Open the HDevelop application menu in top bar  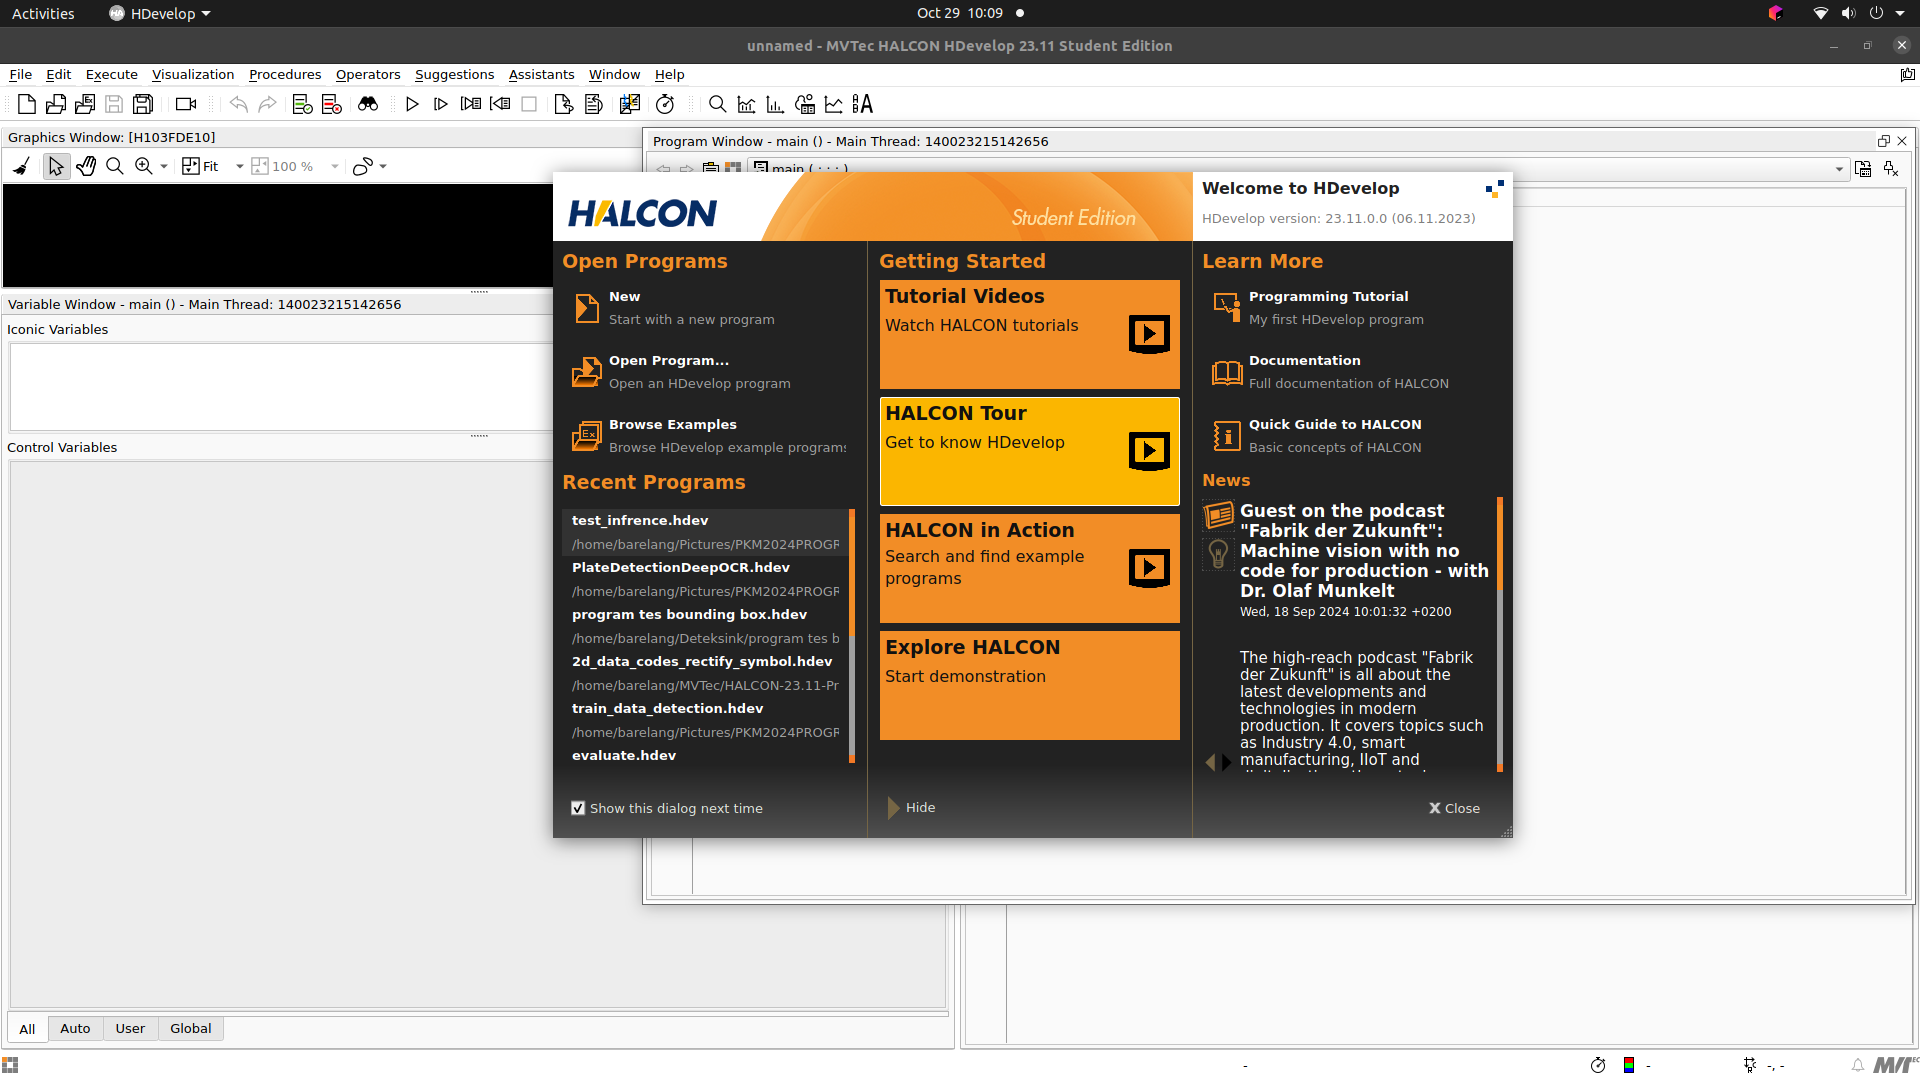(x=160, y=13)
